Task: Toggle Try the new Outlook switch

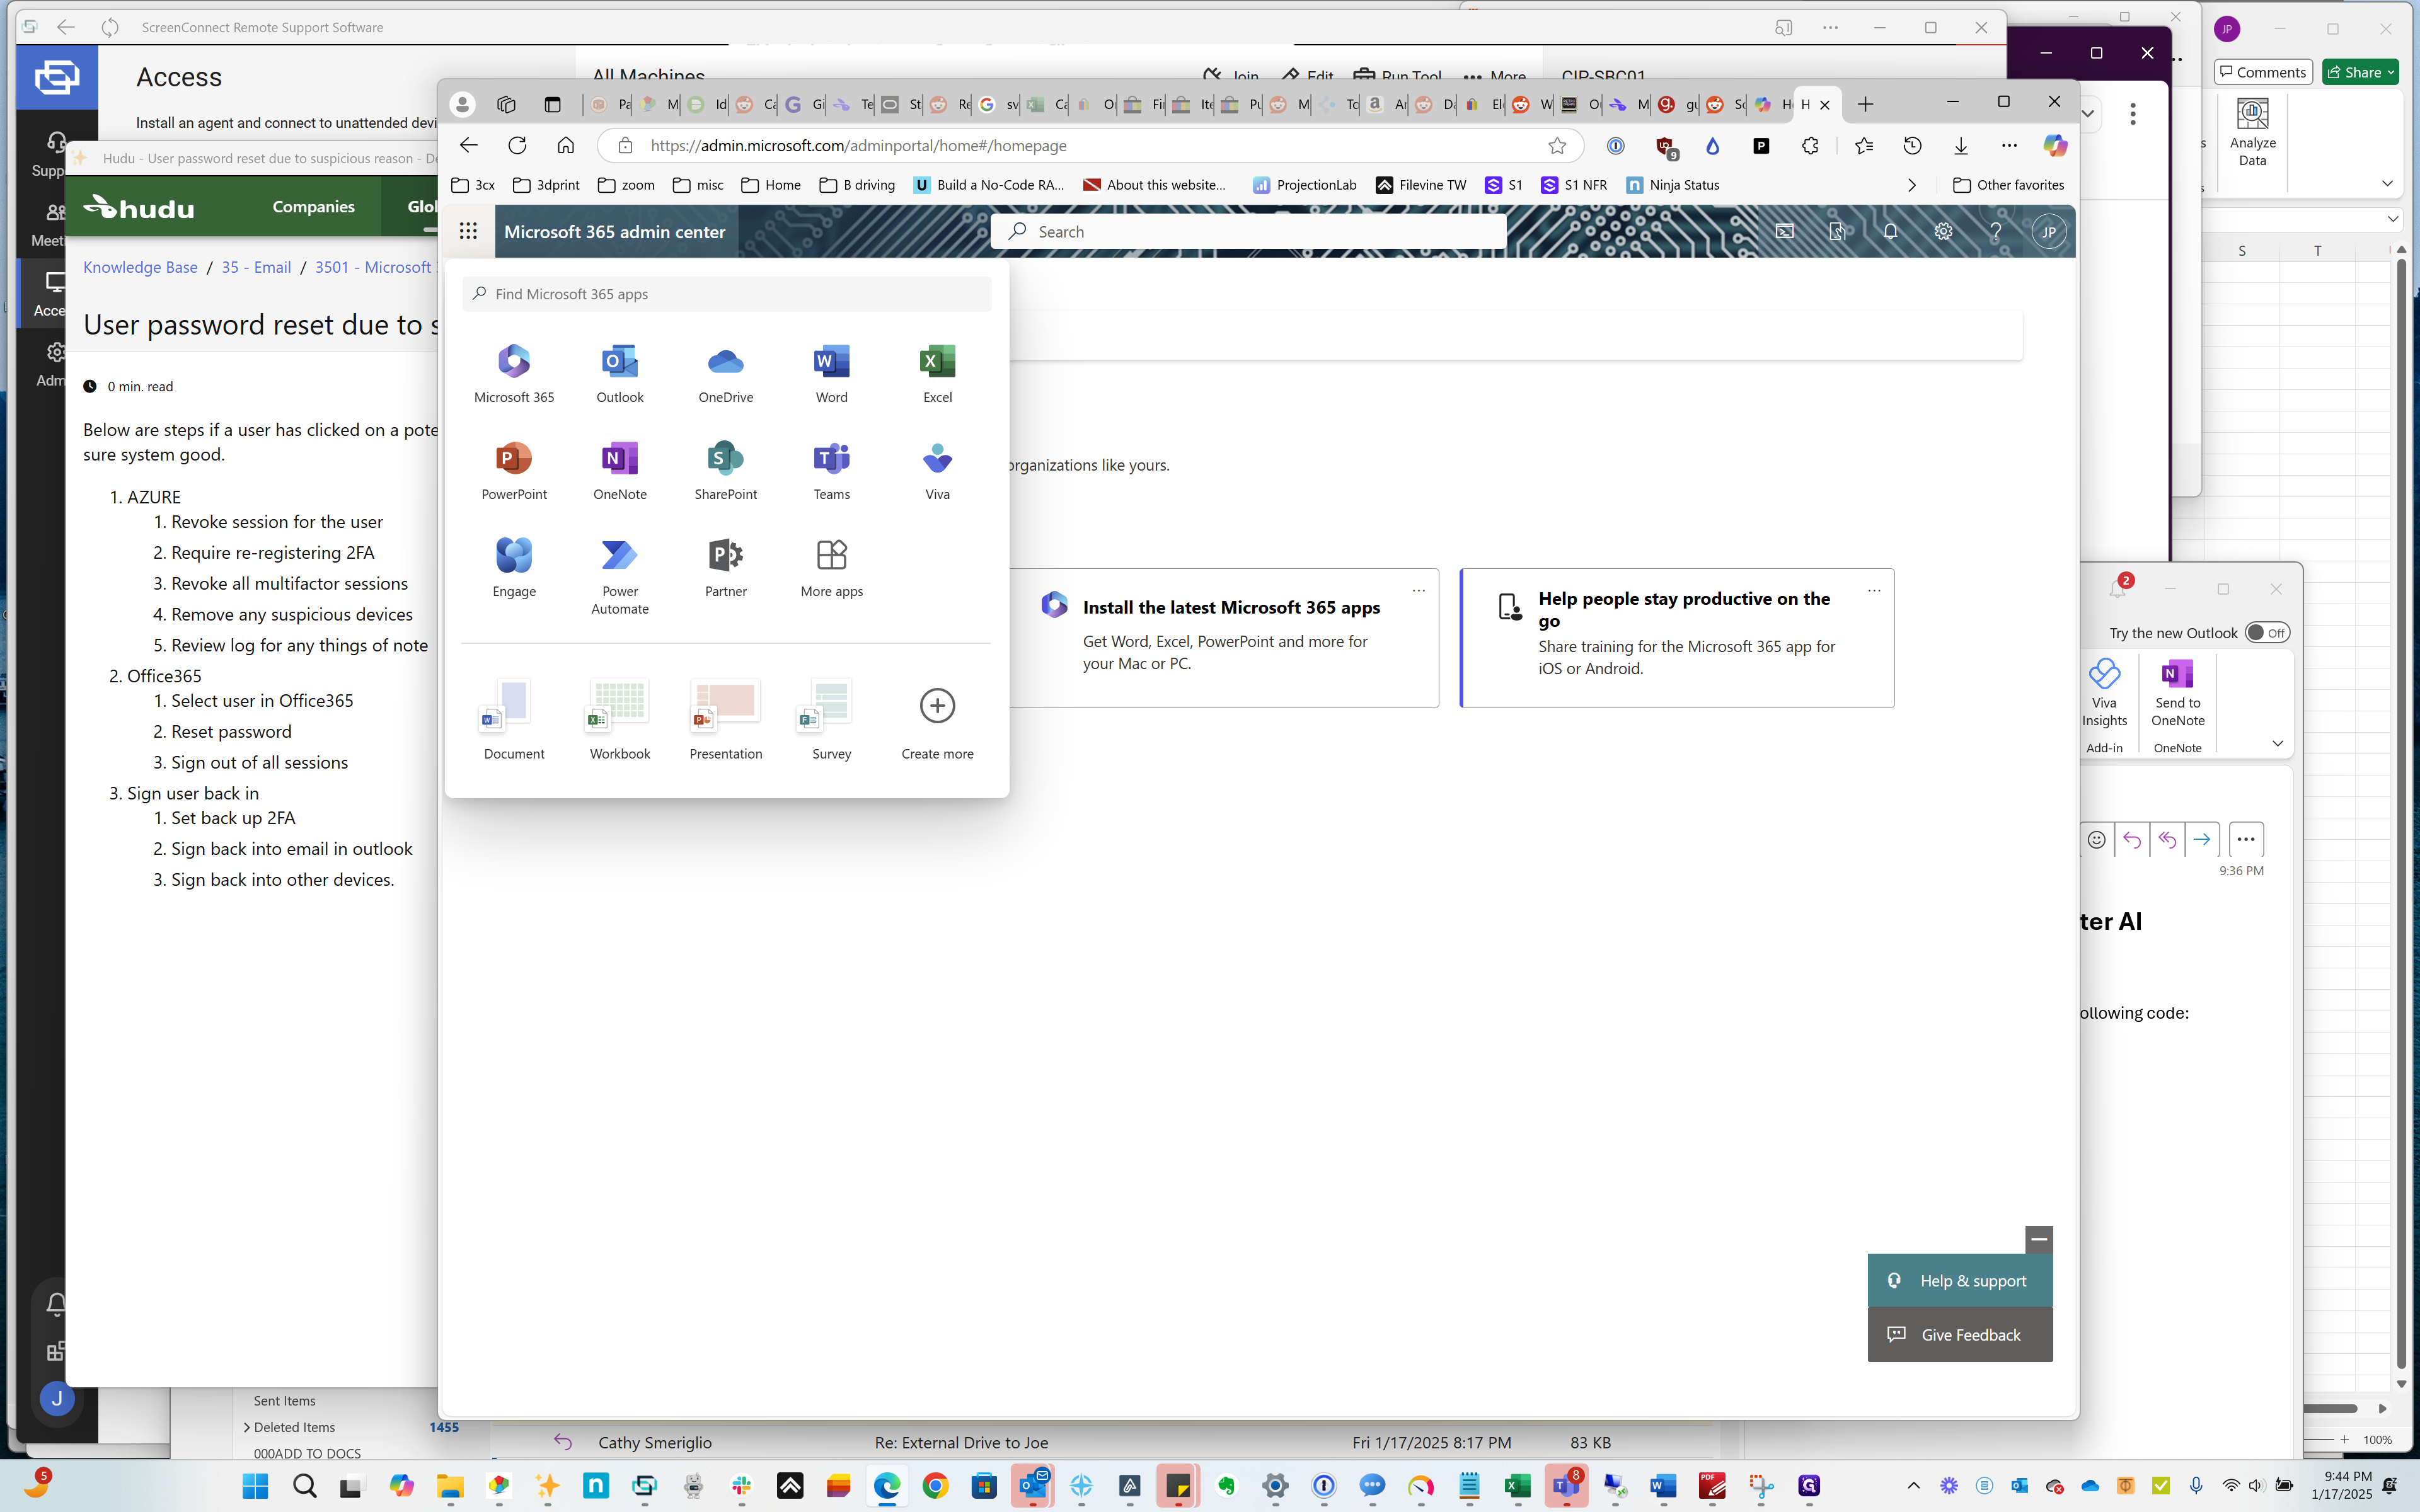Action: 2266,633
